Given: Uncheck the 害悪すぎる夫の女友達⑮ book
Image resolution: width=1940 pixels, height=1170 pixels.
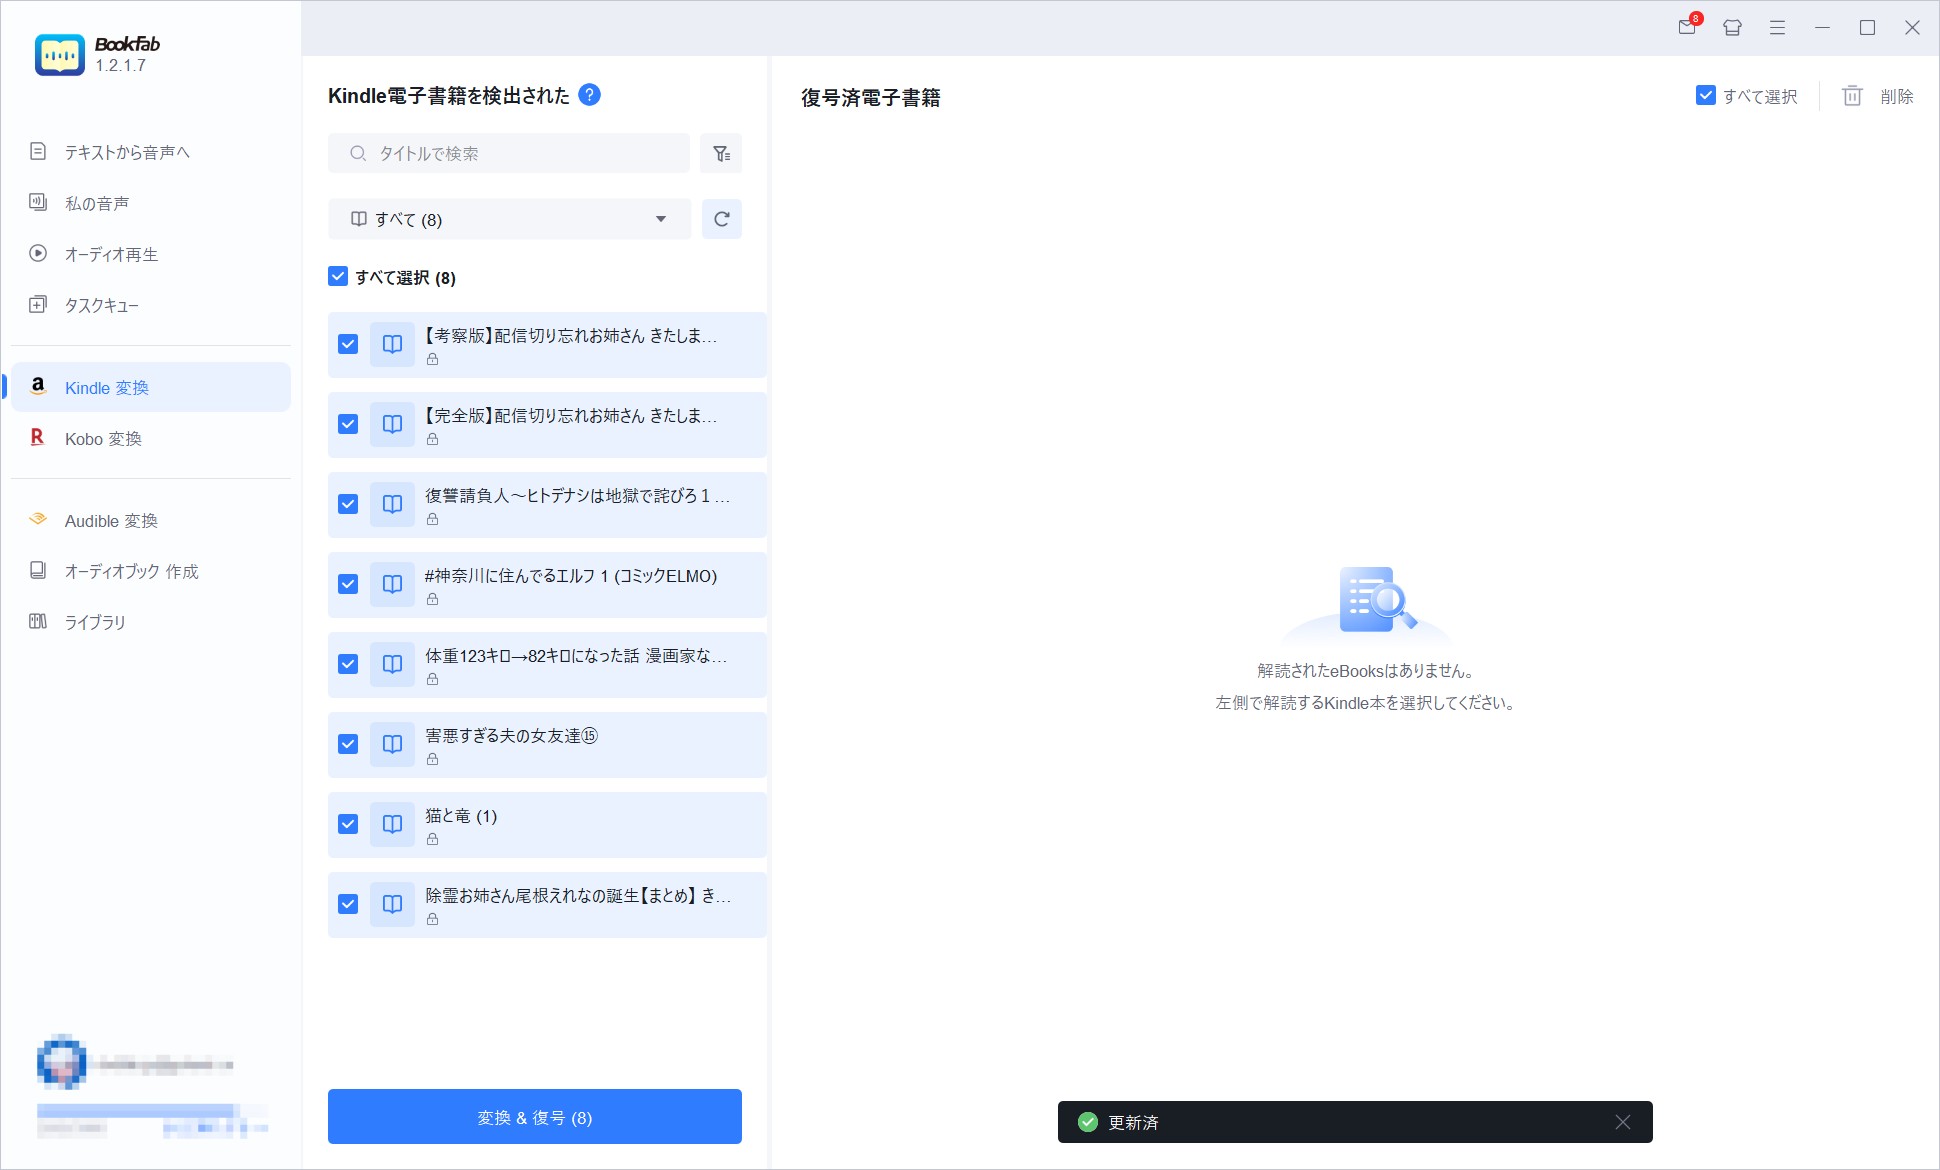Looking at the screenshot, I should (348, 744).
